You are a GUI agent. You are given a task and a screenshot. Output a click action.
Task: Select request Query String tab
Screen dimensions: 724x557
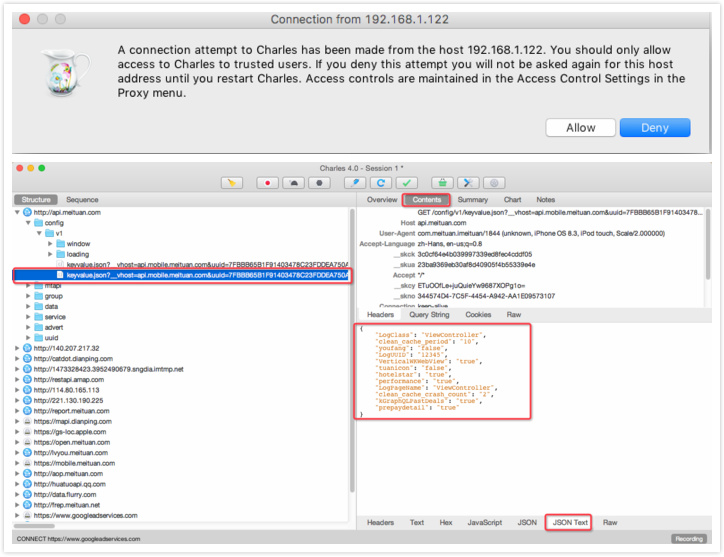(429, 315)
